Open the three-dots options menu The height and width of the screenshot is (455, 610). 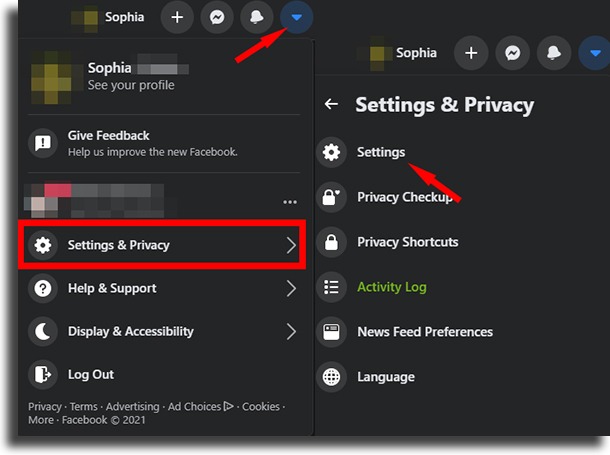point(290,202)
